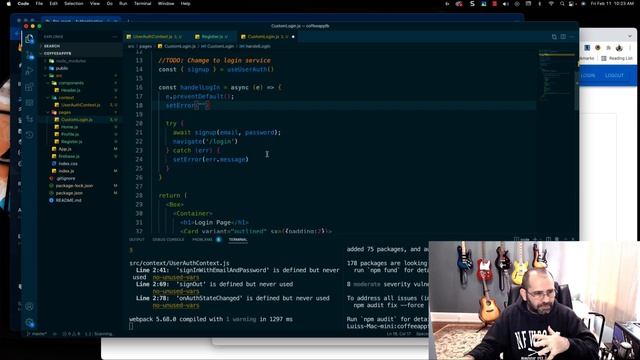The image size is (640, 360).
Task: Click the first no-unused-vars link in terminal
Action: (x=176, y=277)
